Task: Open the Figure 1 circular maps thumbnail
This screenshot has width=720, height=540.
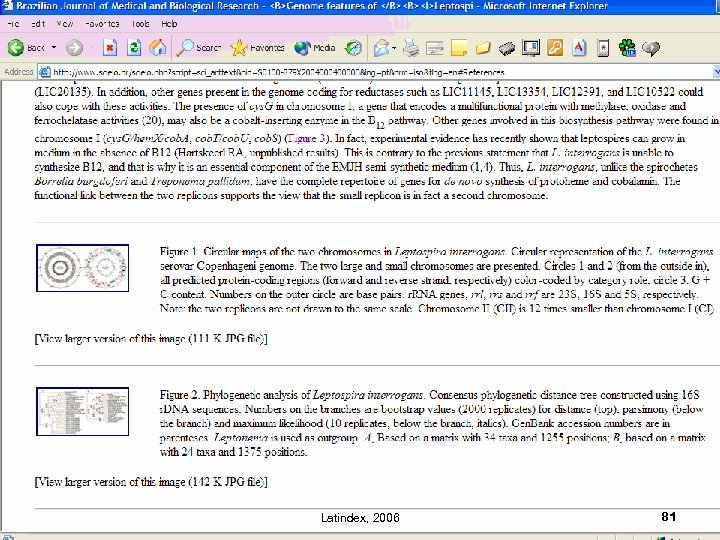Action: tap(82, 268)
